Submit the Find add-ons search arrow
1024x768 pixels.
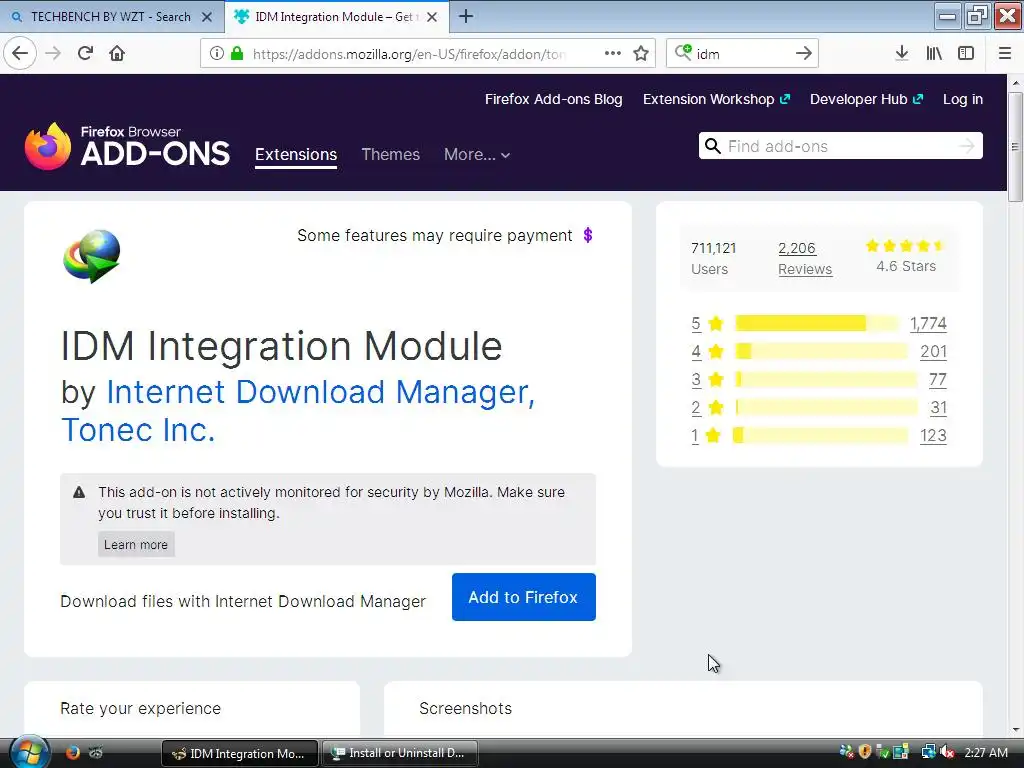tap(967, 146)
